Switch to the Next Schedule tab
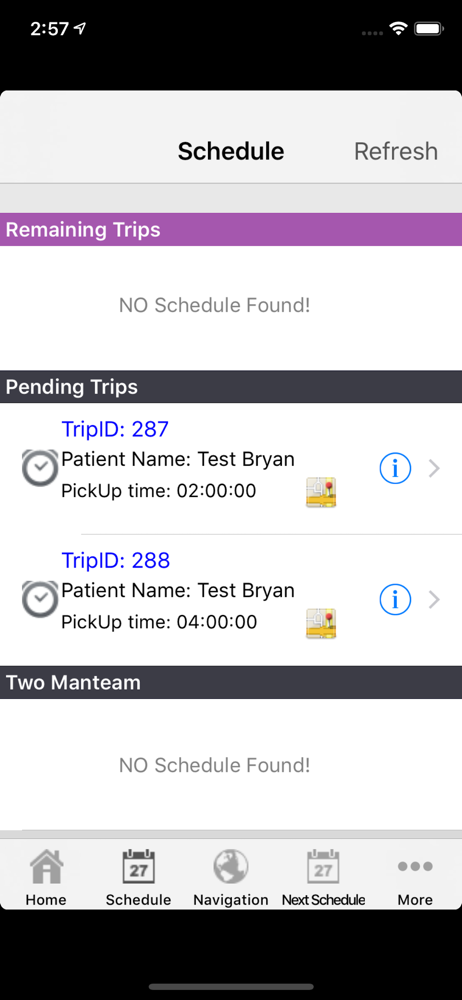462x1000 pixels. (x=324, y=878)
